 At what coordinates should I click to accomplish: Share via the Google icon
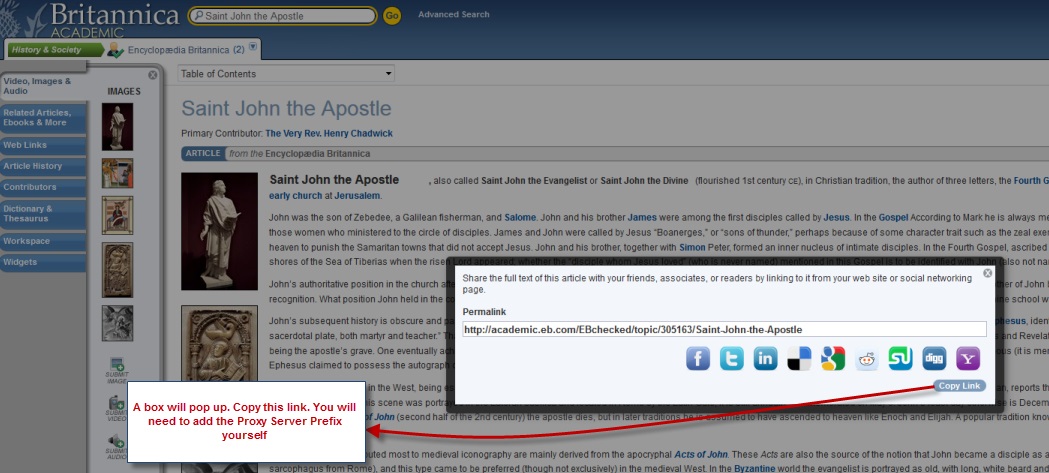coord(833,359)
